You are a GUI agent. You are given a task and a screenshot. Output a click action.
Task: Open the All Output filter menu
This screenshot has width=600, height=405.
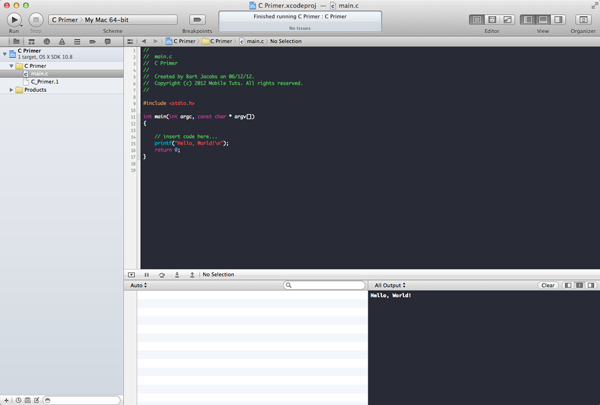[x=390, y=286]
